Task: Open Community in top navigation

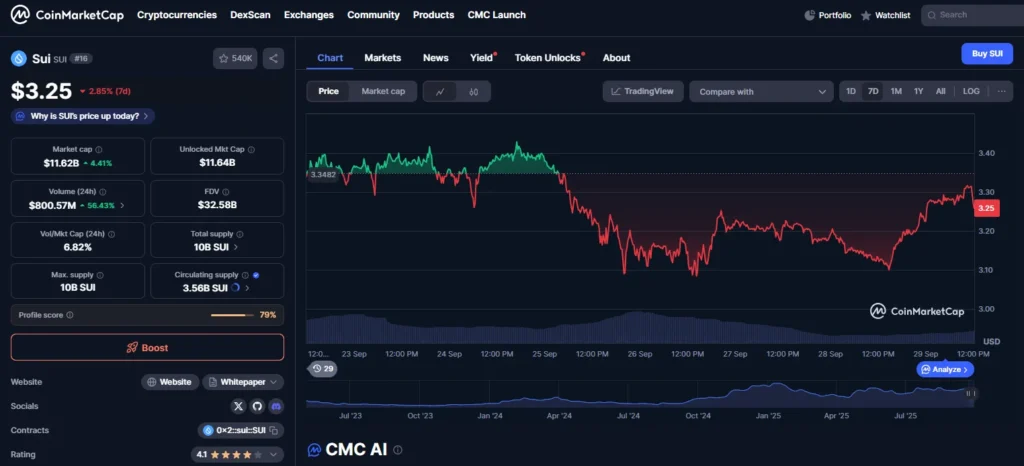Action: [374, 14]
